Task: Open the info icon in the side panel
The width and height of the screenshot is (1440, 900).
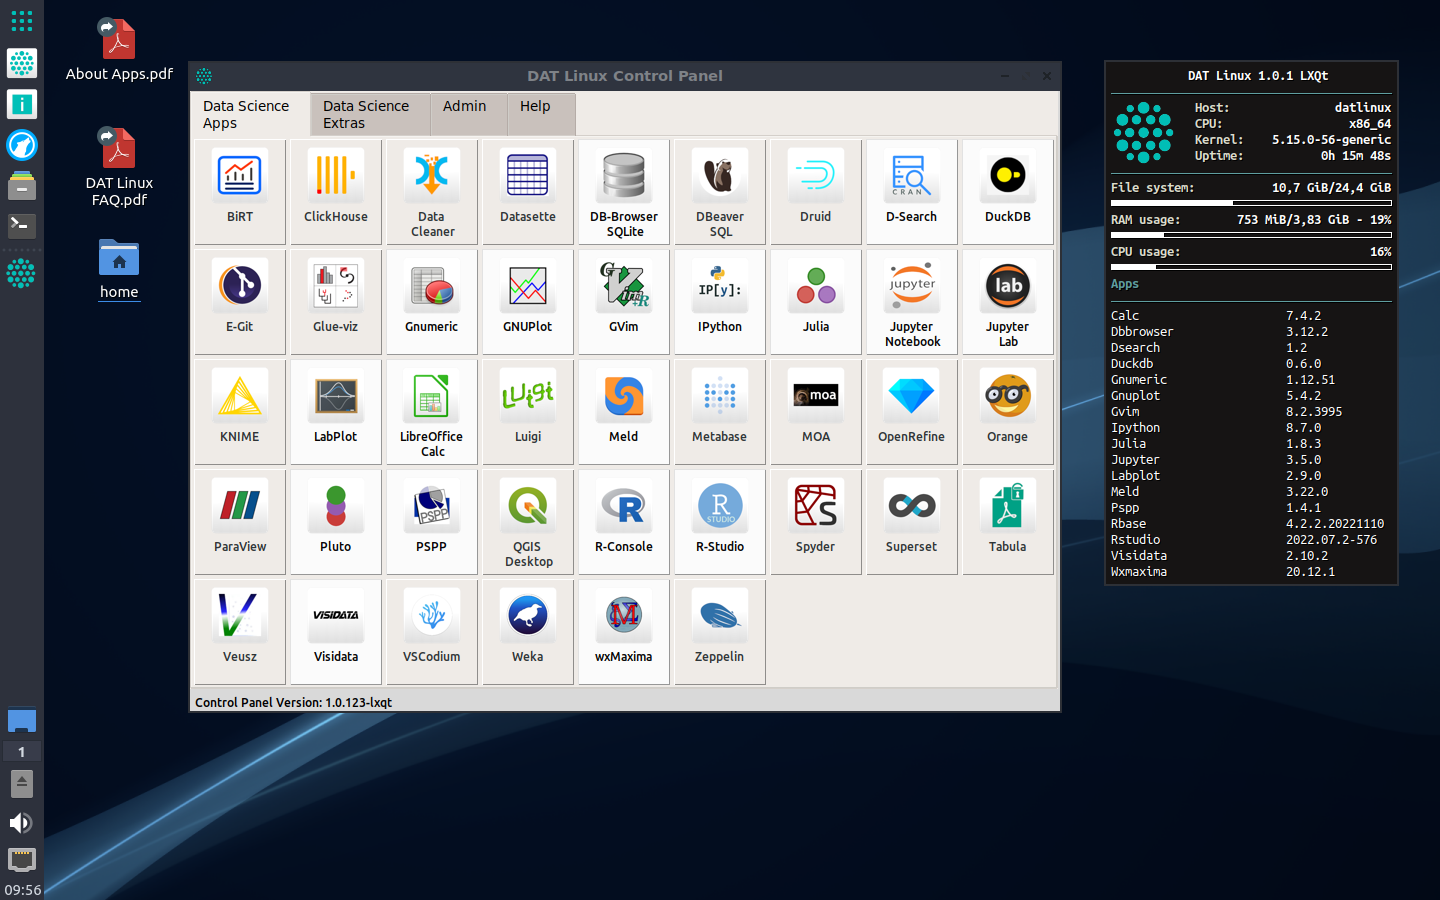Action: click(x=22, y=104)
